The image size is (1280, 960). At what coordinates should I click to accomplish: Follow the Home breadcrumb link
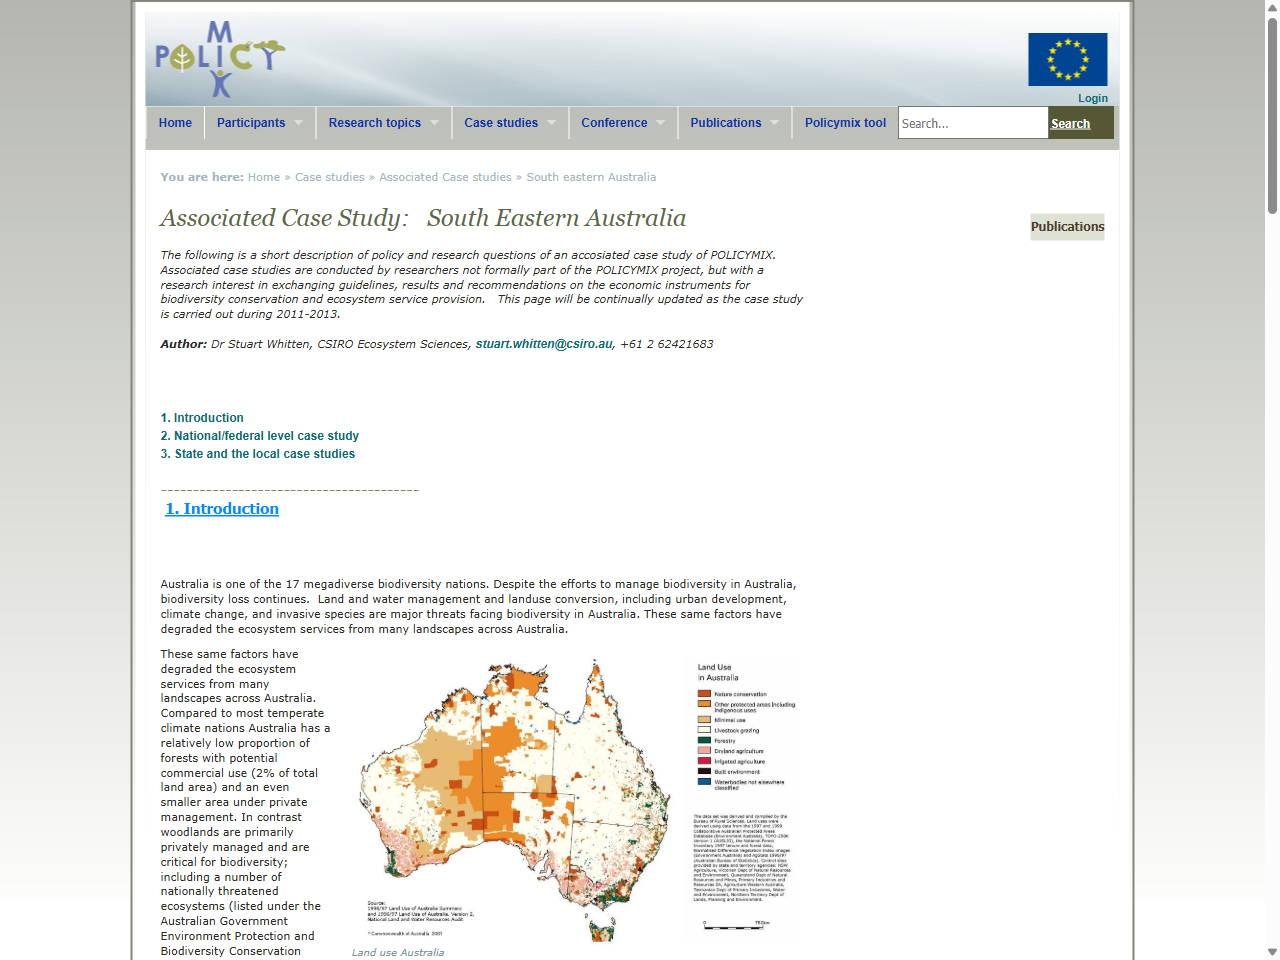coord(264,177)
